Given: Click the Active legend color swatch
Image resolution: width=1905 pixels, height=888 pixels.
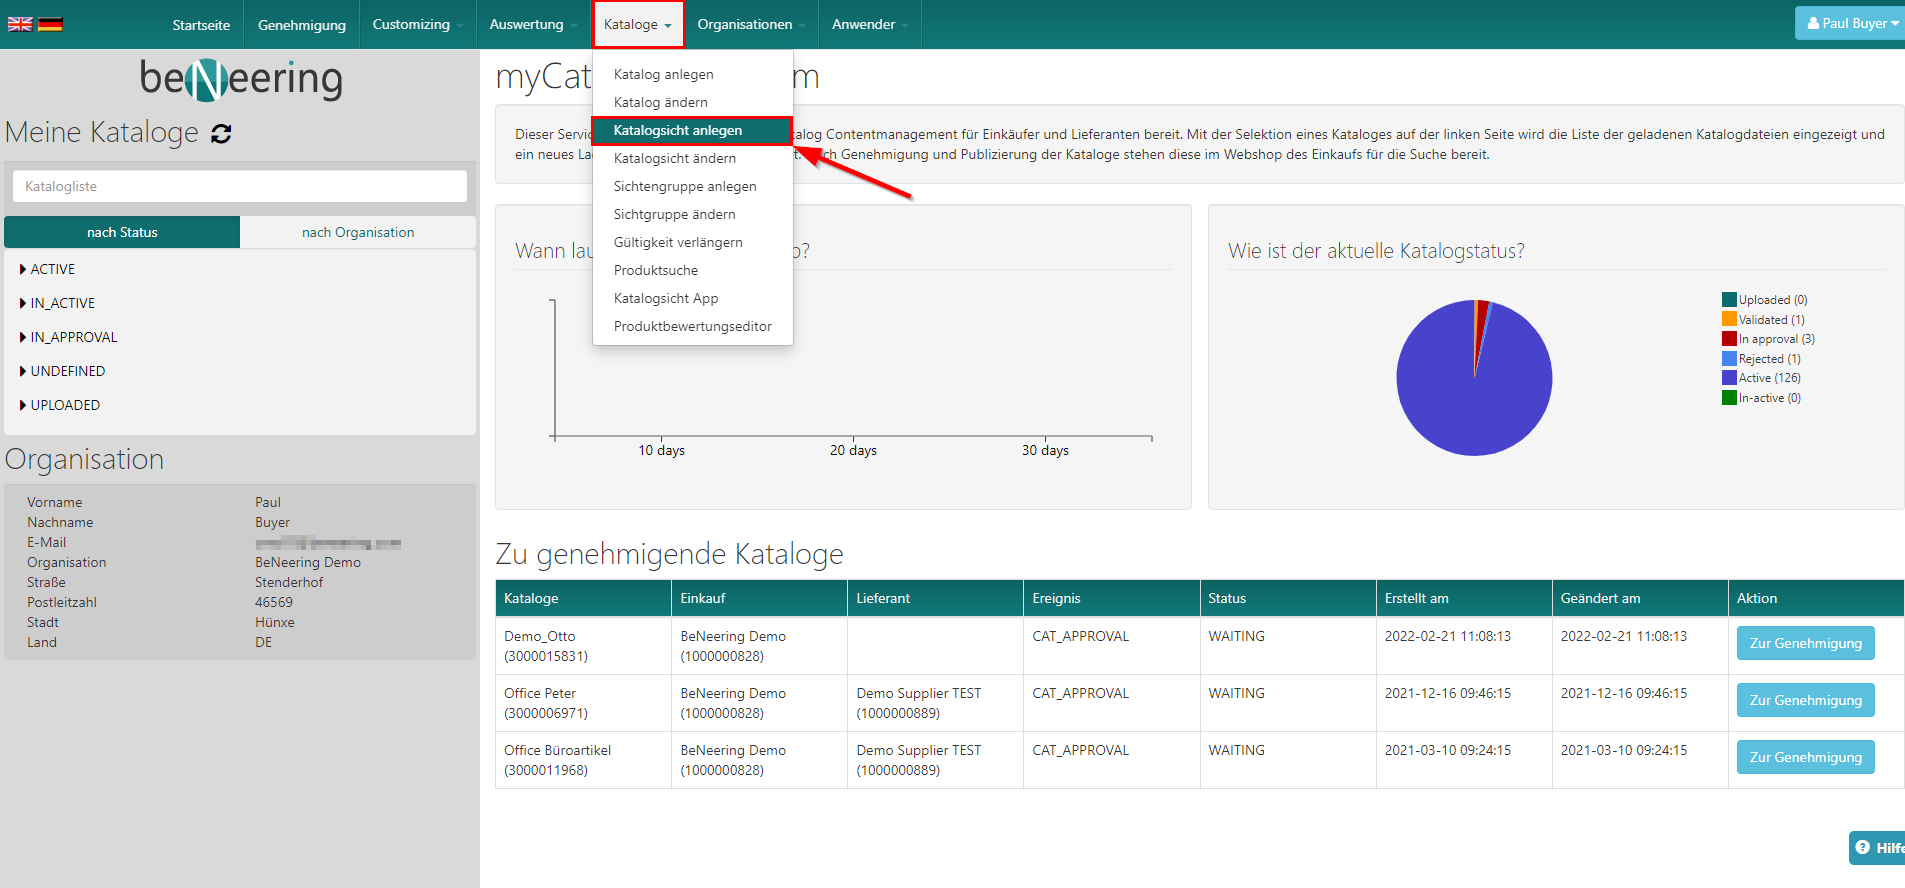Looking at the screenshot, I should click(1729, 378).
